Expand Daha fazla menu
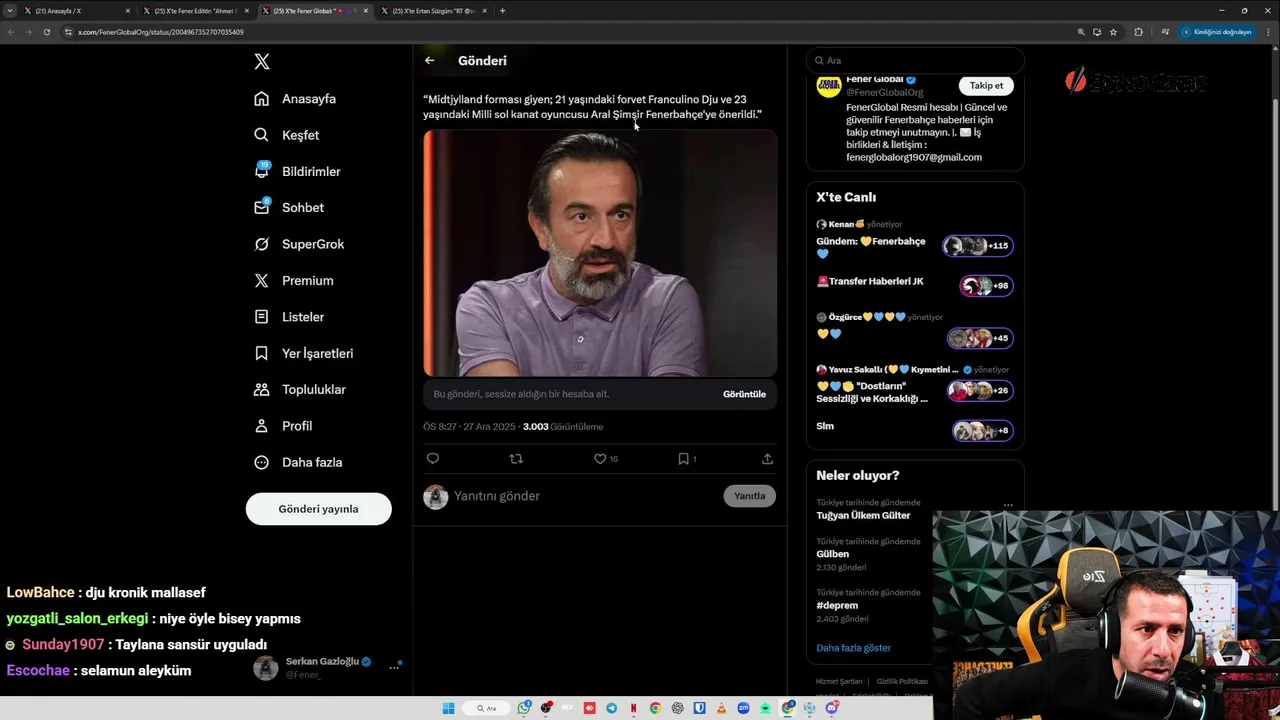 pos(298,462)
